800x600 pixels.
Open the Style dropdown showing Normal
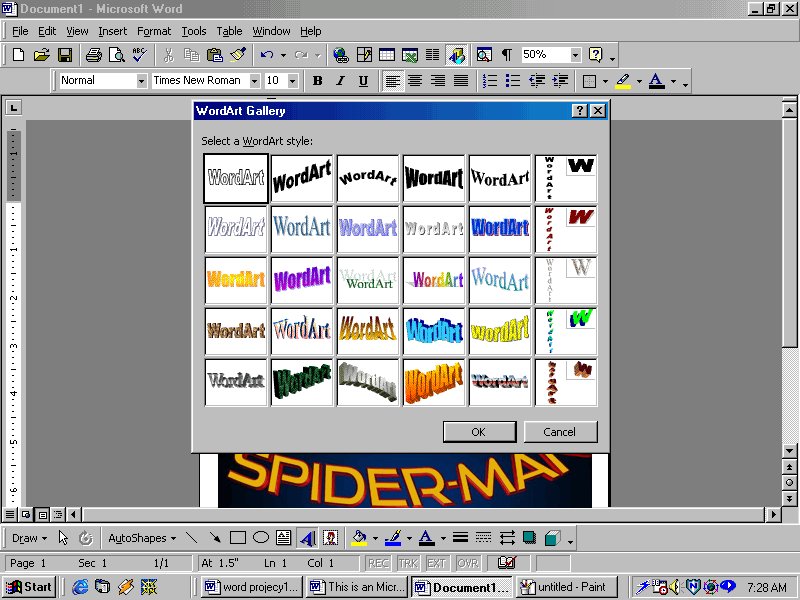141,81
